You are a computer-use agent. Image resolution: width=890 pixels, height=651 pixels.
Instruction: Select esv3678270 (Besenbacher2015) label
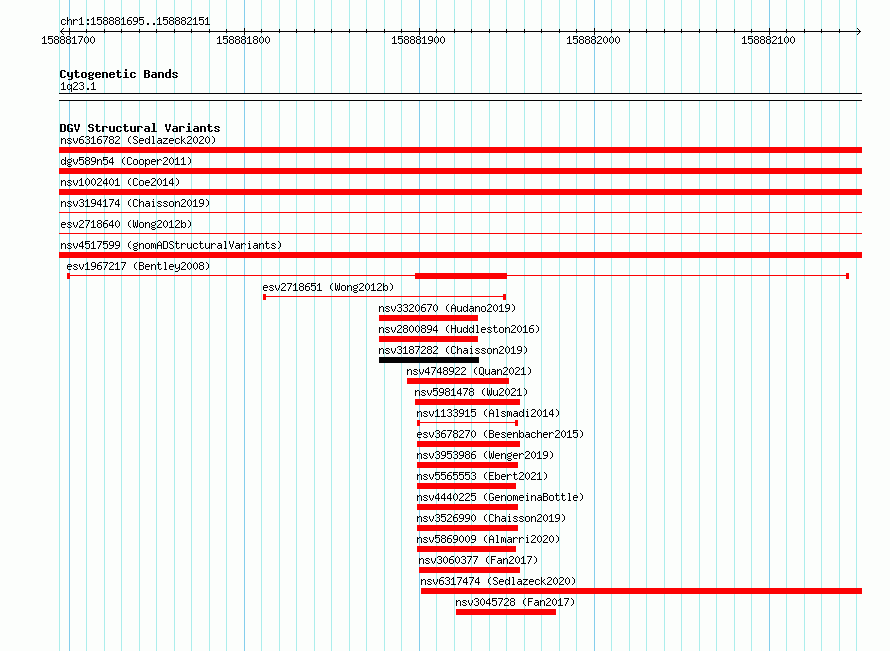[499, 434]
